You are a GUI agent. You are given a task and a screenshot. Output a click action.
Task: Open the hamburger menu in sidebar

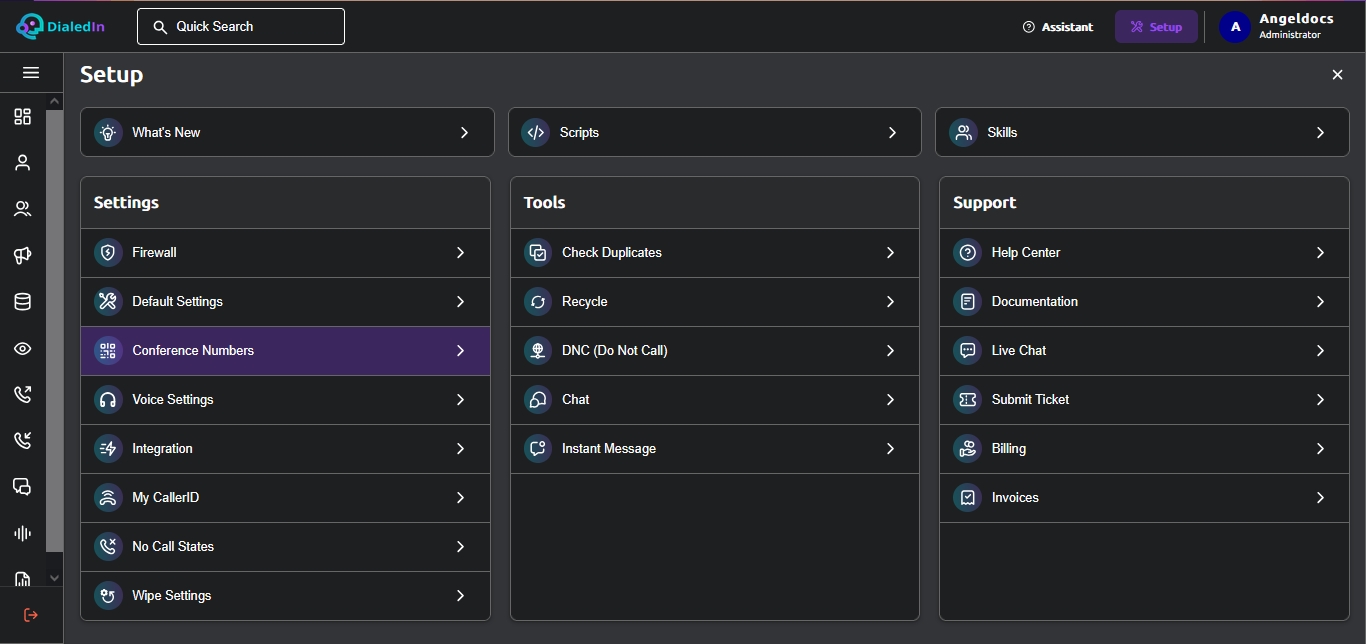coord(31,73)
